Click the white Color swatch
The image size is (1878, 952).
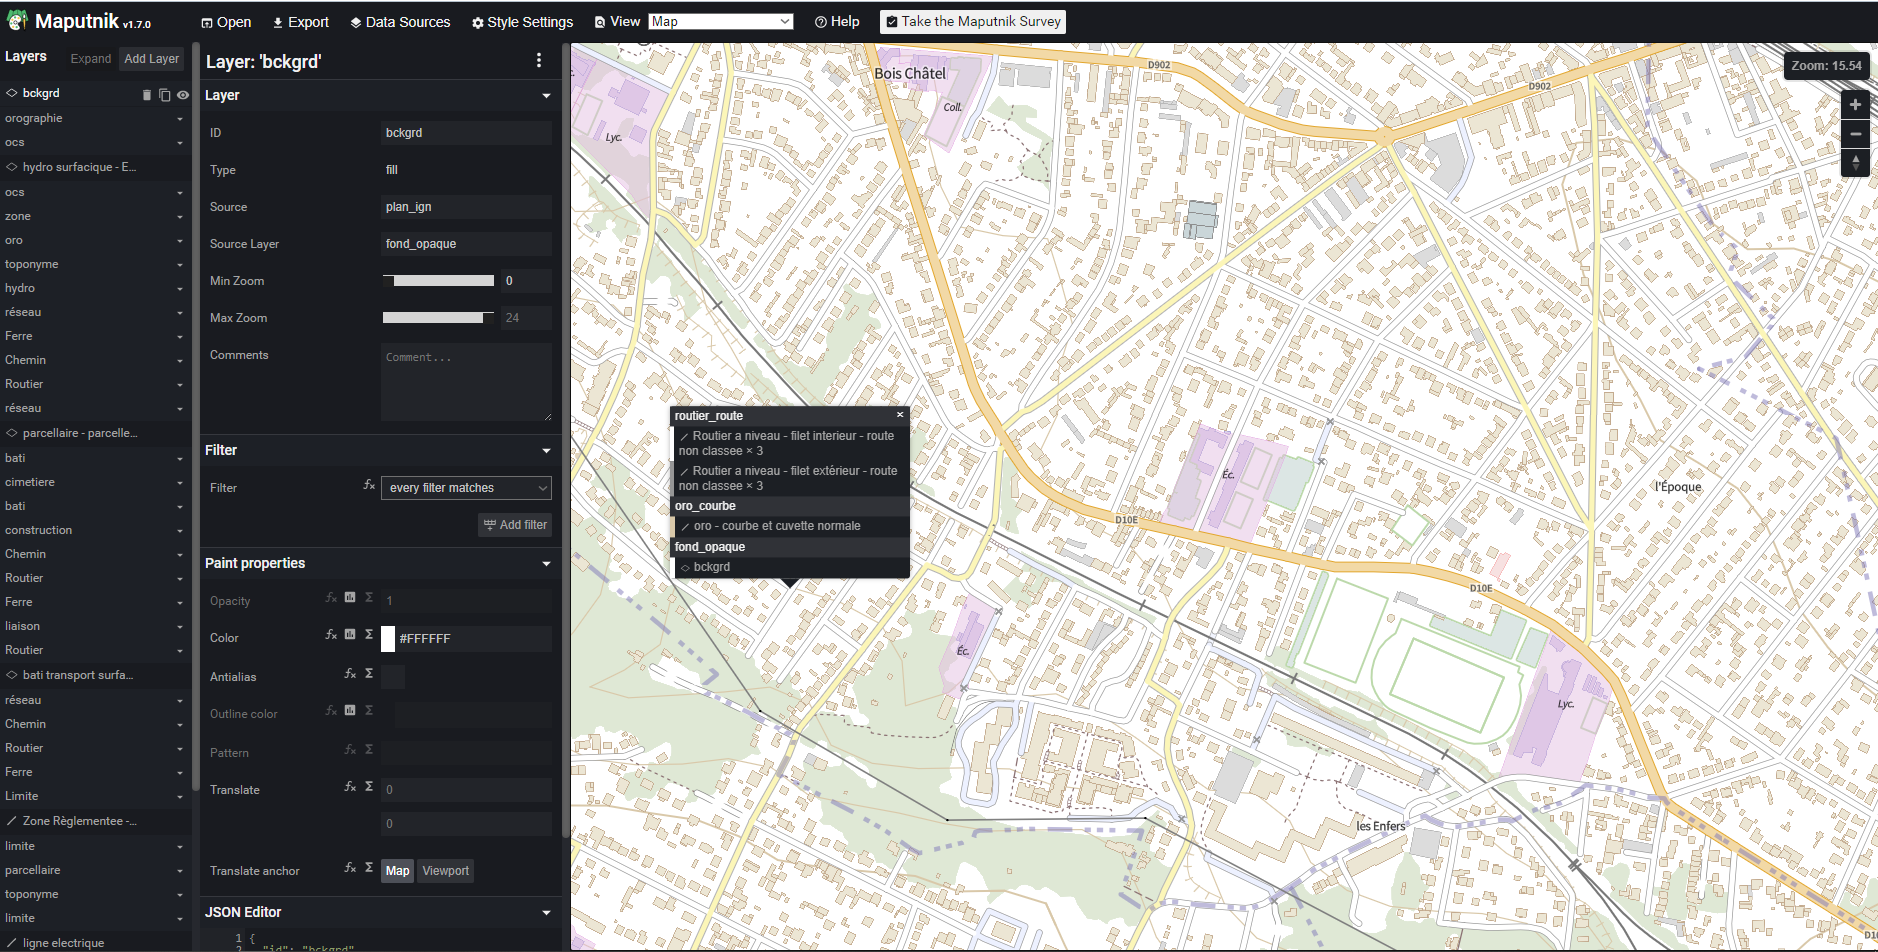[x=388, y=639]
